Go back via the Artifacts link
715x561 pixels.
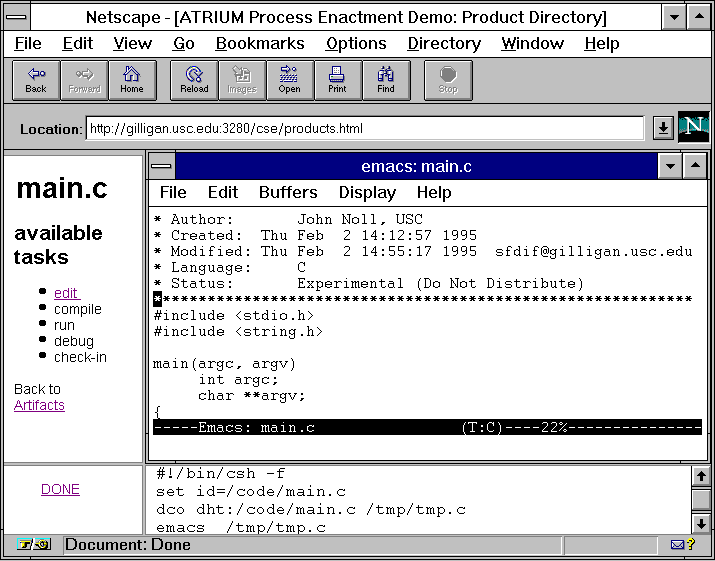(39, 405)
